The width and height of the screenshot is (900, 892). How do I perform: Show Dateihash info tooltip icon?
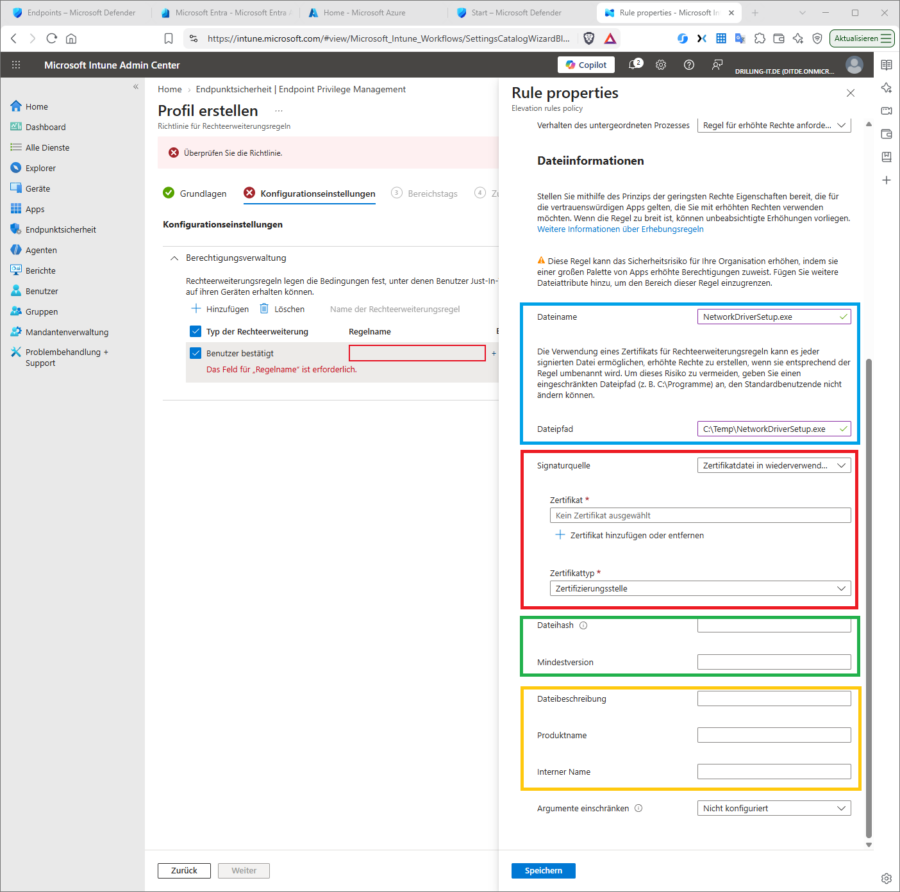click(x=583, y=626)
